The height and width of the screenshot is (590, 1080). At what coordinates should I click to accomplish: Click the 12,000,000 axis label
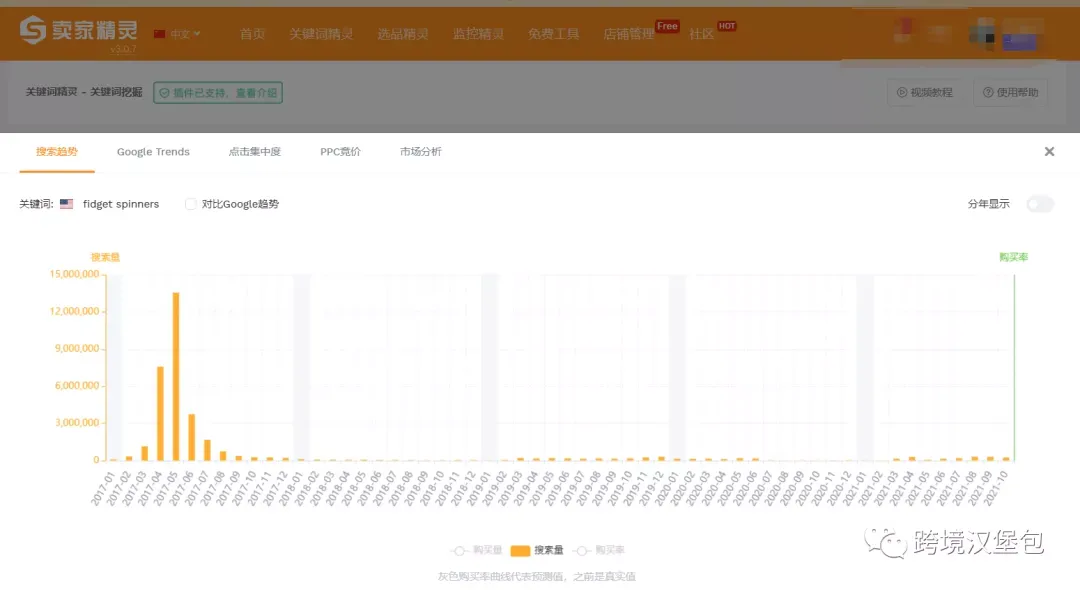(x=74, y=311)
